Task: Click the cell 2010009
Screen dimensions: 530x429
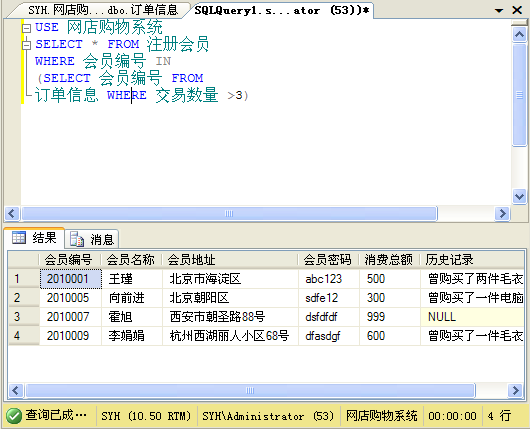Action: click(x=71, y=336)
